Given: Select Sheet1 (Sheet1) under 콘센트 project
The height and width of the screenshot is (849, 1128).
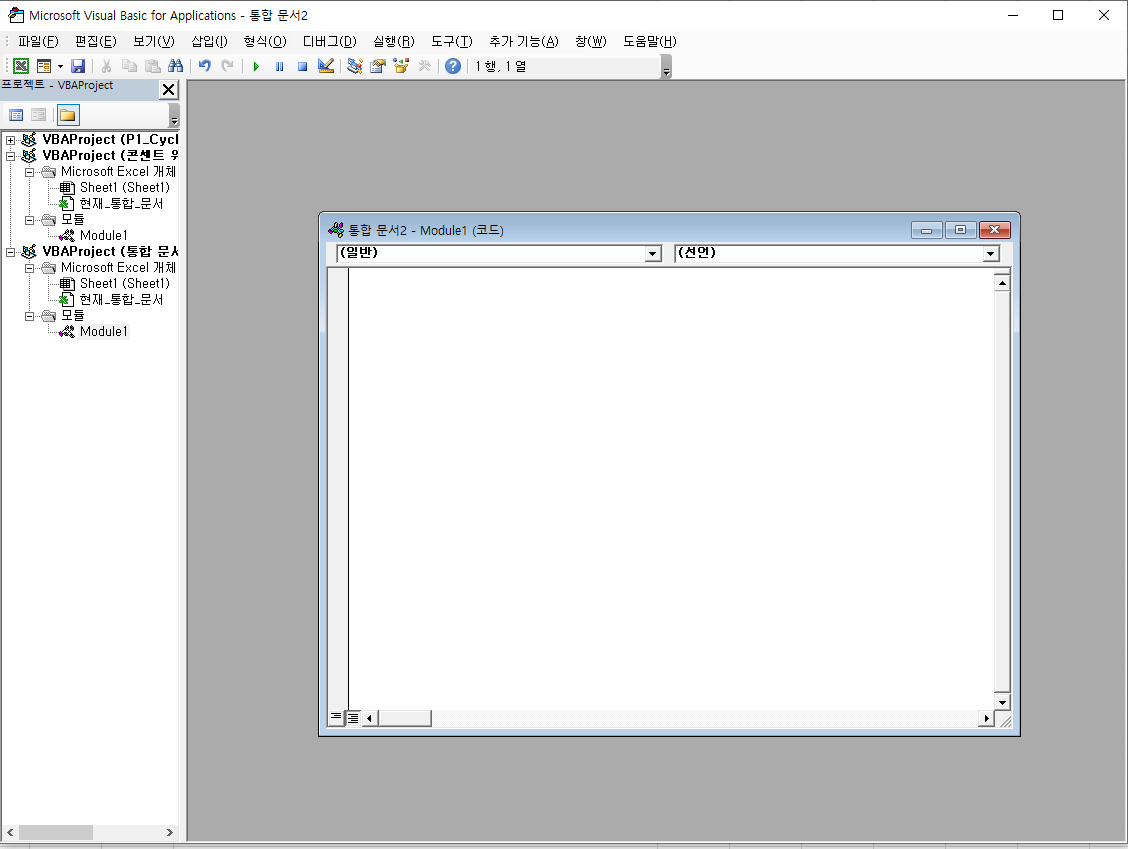Looking at the screenshot, I should 124,188.
